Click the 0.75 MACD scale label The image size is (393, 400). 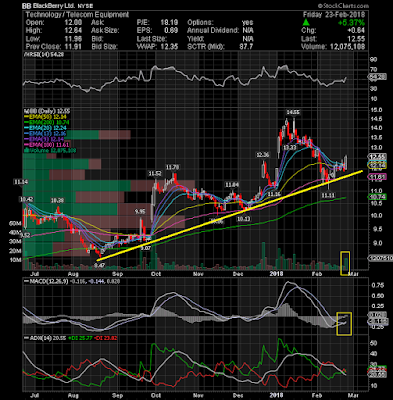tap(377, 285)
